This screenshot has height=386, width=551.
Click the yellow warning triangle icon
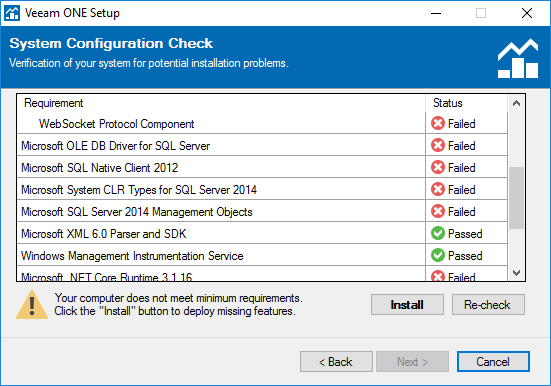[x=32, y=305]
